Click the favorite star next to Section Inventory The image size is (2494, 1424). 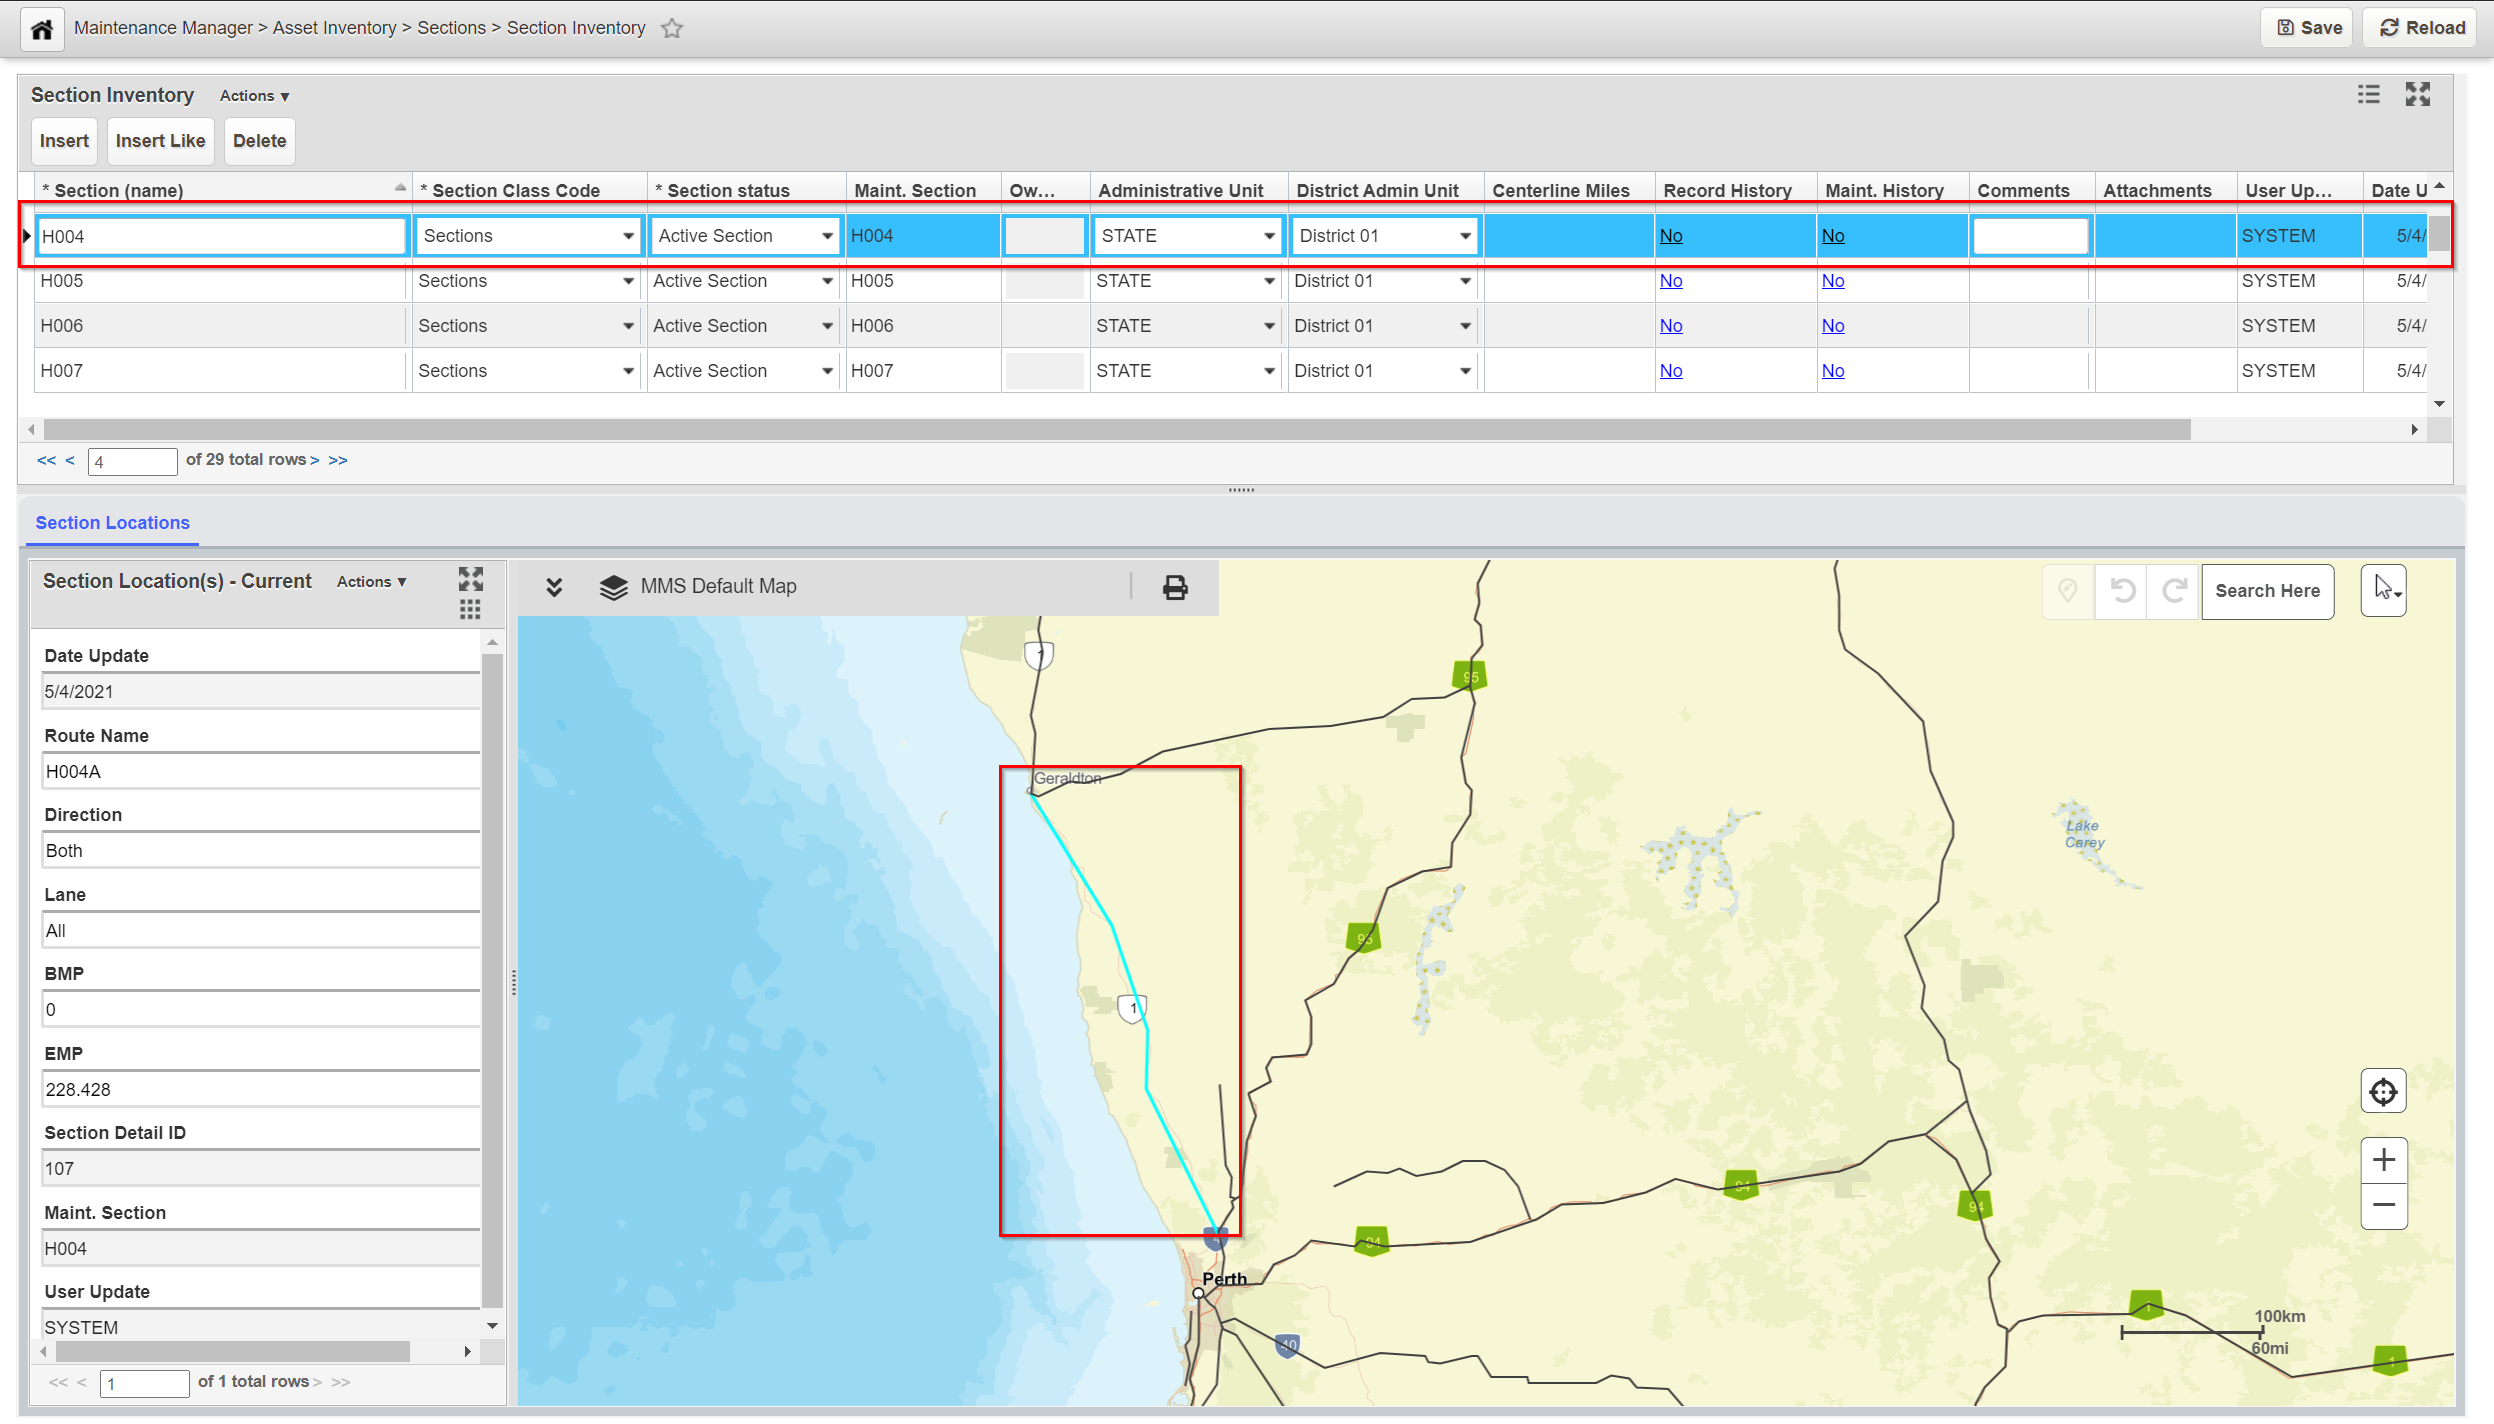point(672,29)
